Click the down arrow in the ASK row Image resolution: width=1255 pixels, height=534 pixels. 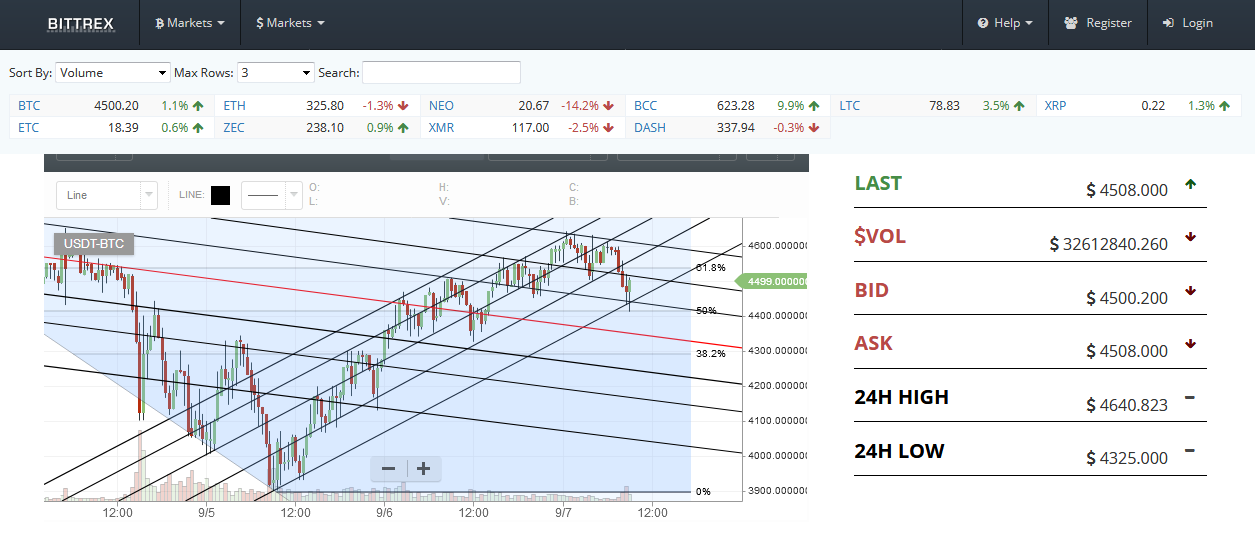pyautogui.click(x=1190, y=344)
